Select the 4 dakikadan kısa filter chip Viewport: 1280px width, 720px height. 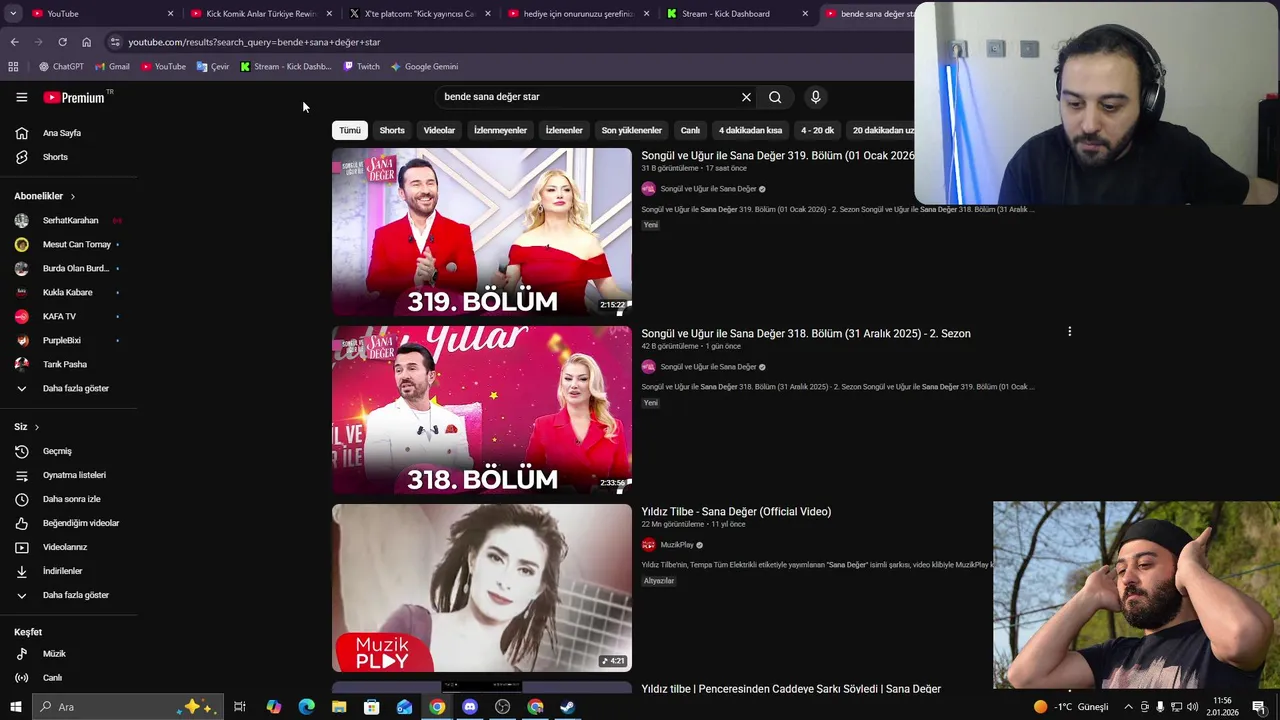750,130
